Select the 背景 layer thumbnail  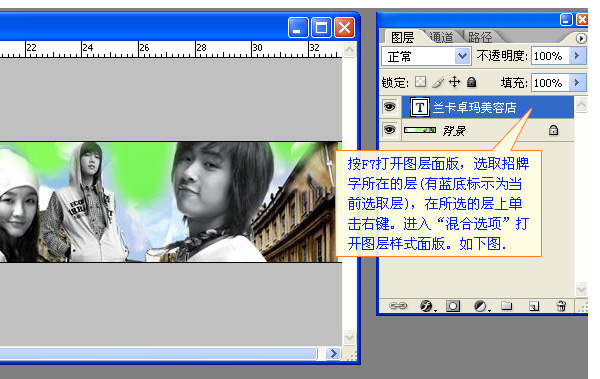pos(420,130)
